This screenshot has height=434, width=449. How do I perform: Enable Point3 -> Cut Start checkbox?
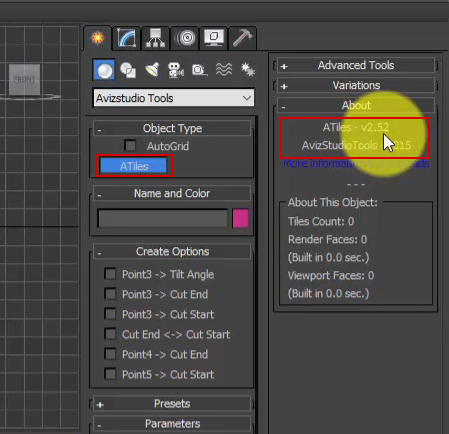pos(110,314)
